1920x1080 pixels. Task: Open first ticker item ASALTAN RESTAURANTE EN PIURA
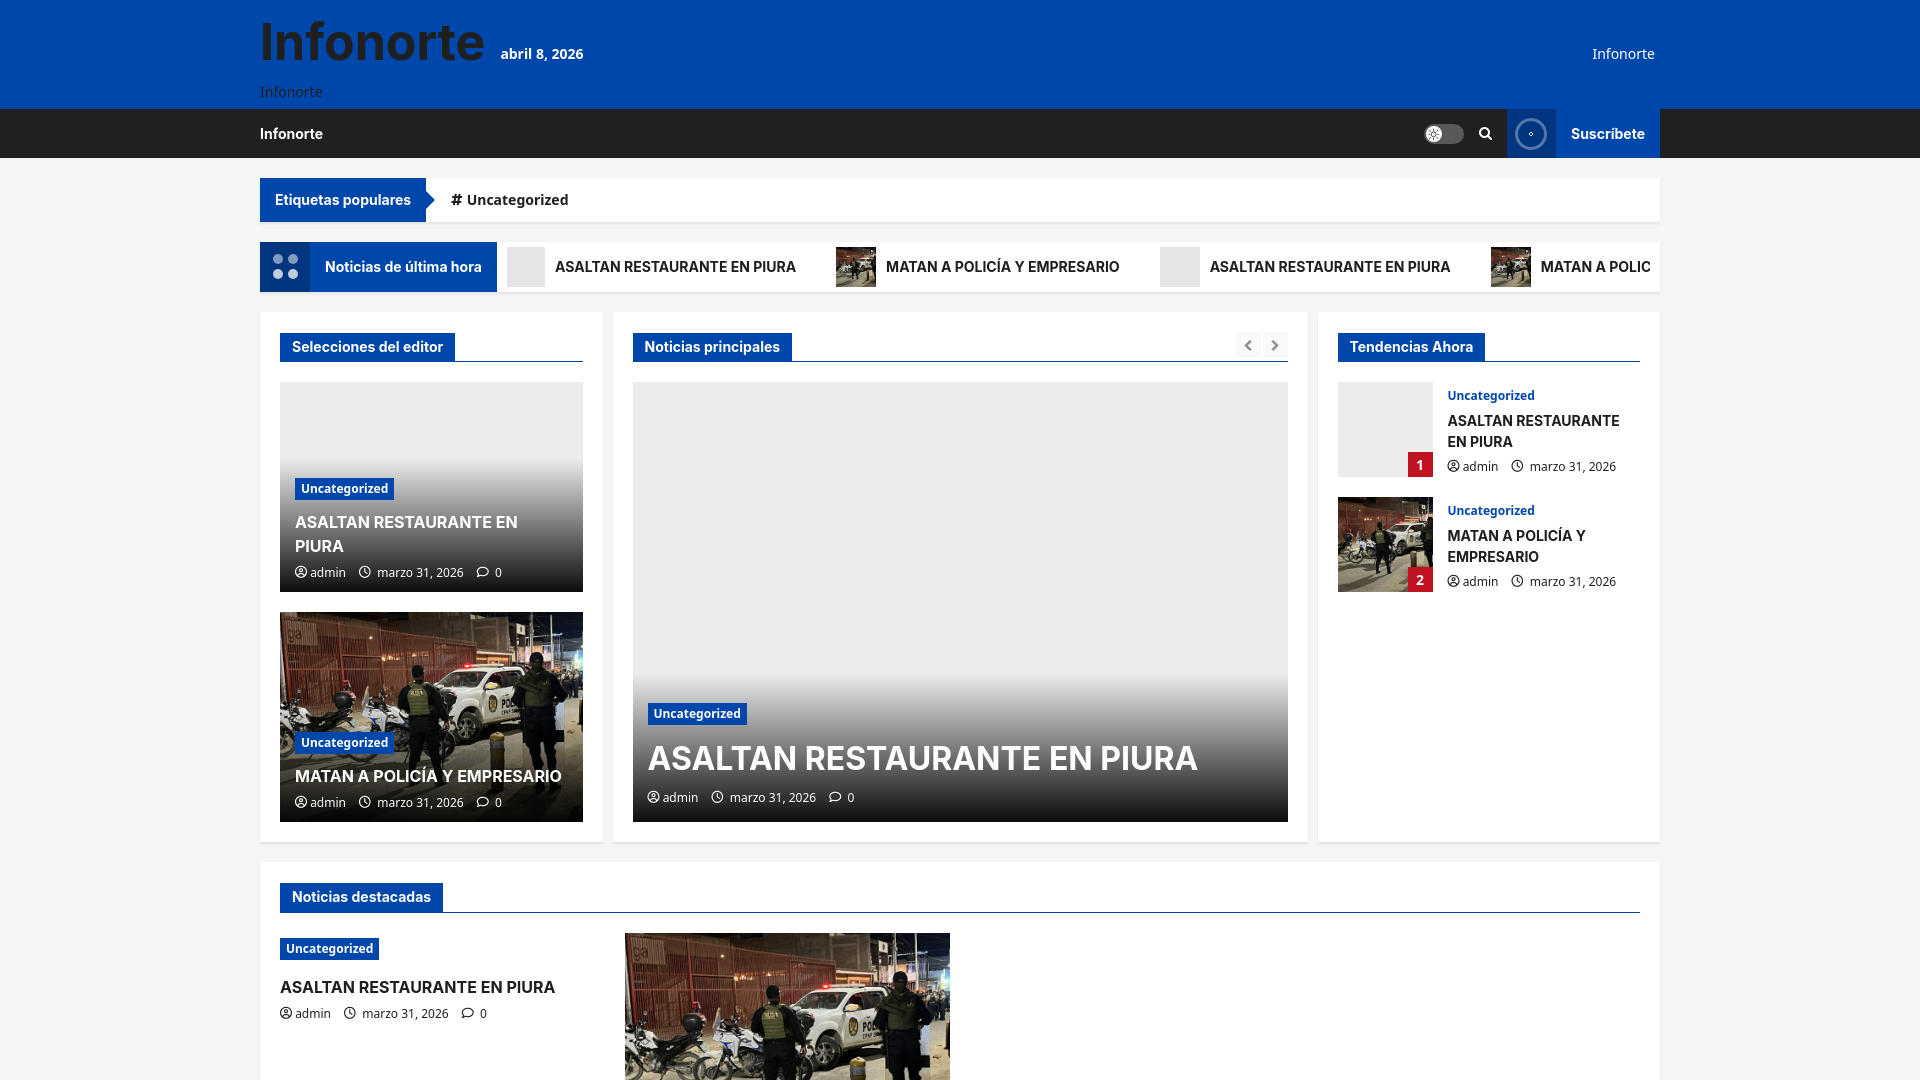pyautogui.click(x=675, y=267)
